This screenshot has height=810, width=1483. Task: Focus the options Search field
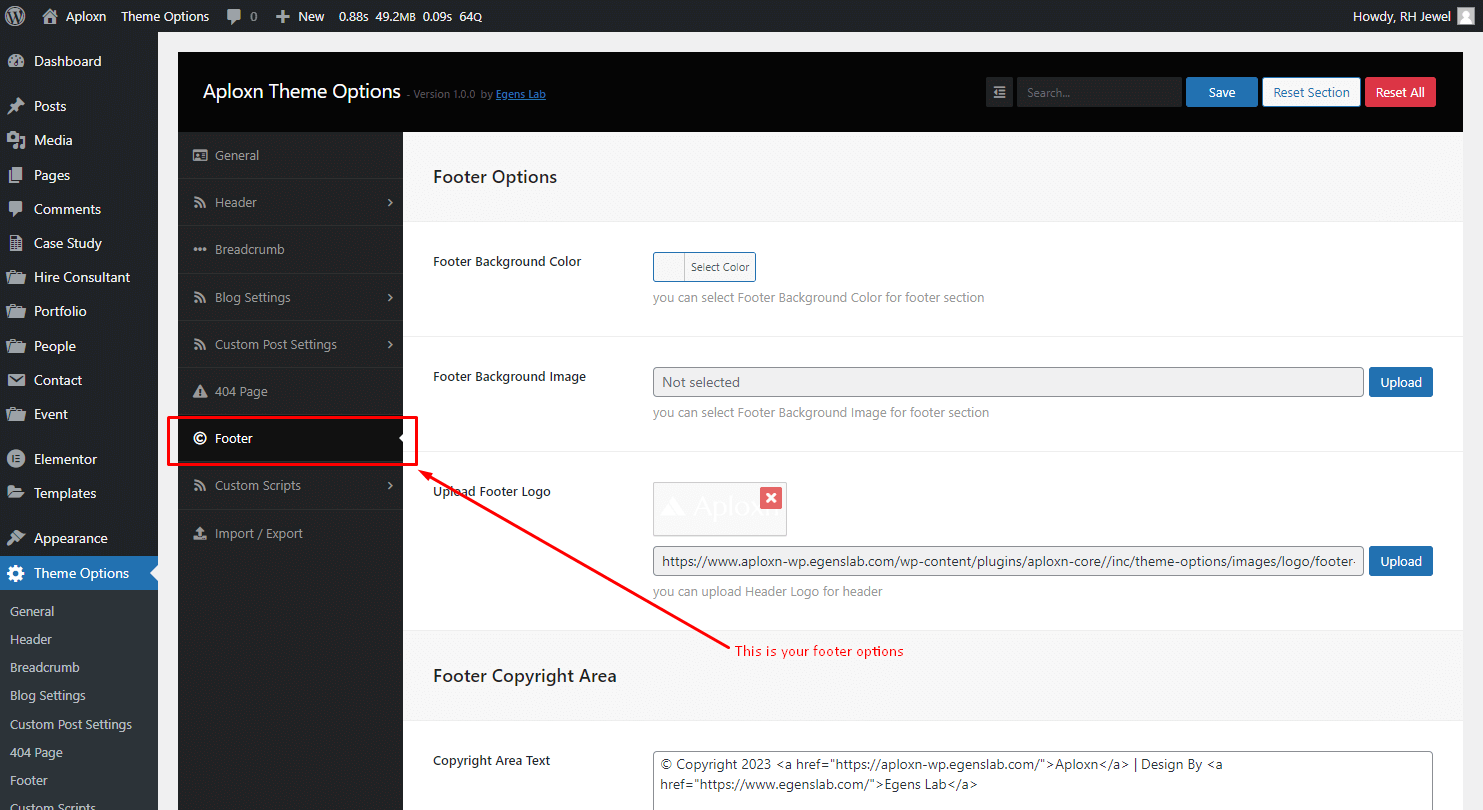tap(1099, 92)
